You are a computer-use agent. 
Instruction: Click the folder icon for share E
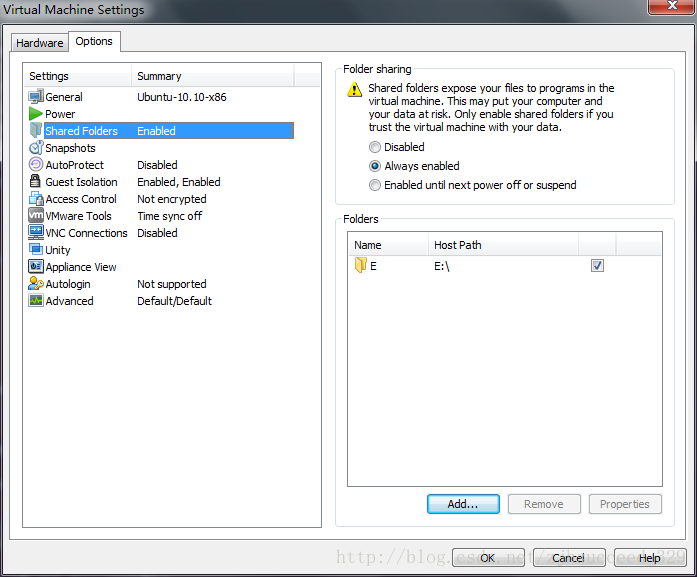point(361,265)
